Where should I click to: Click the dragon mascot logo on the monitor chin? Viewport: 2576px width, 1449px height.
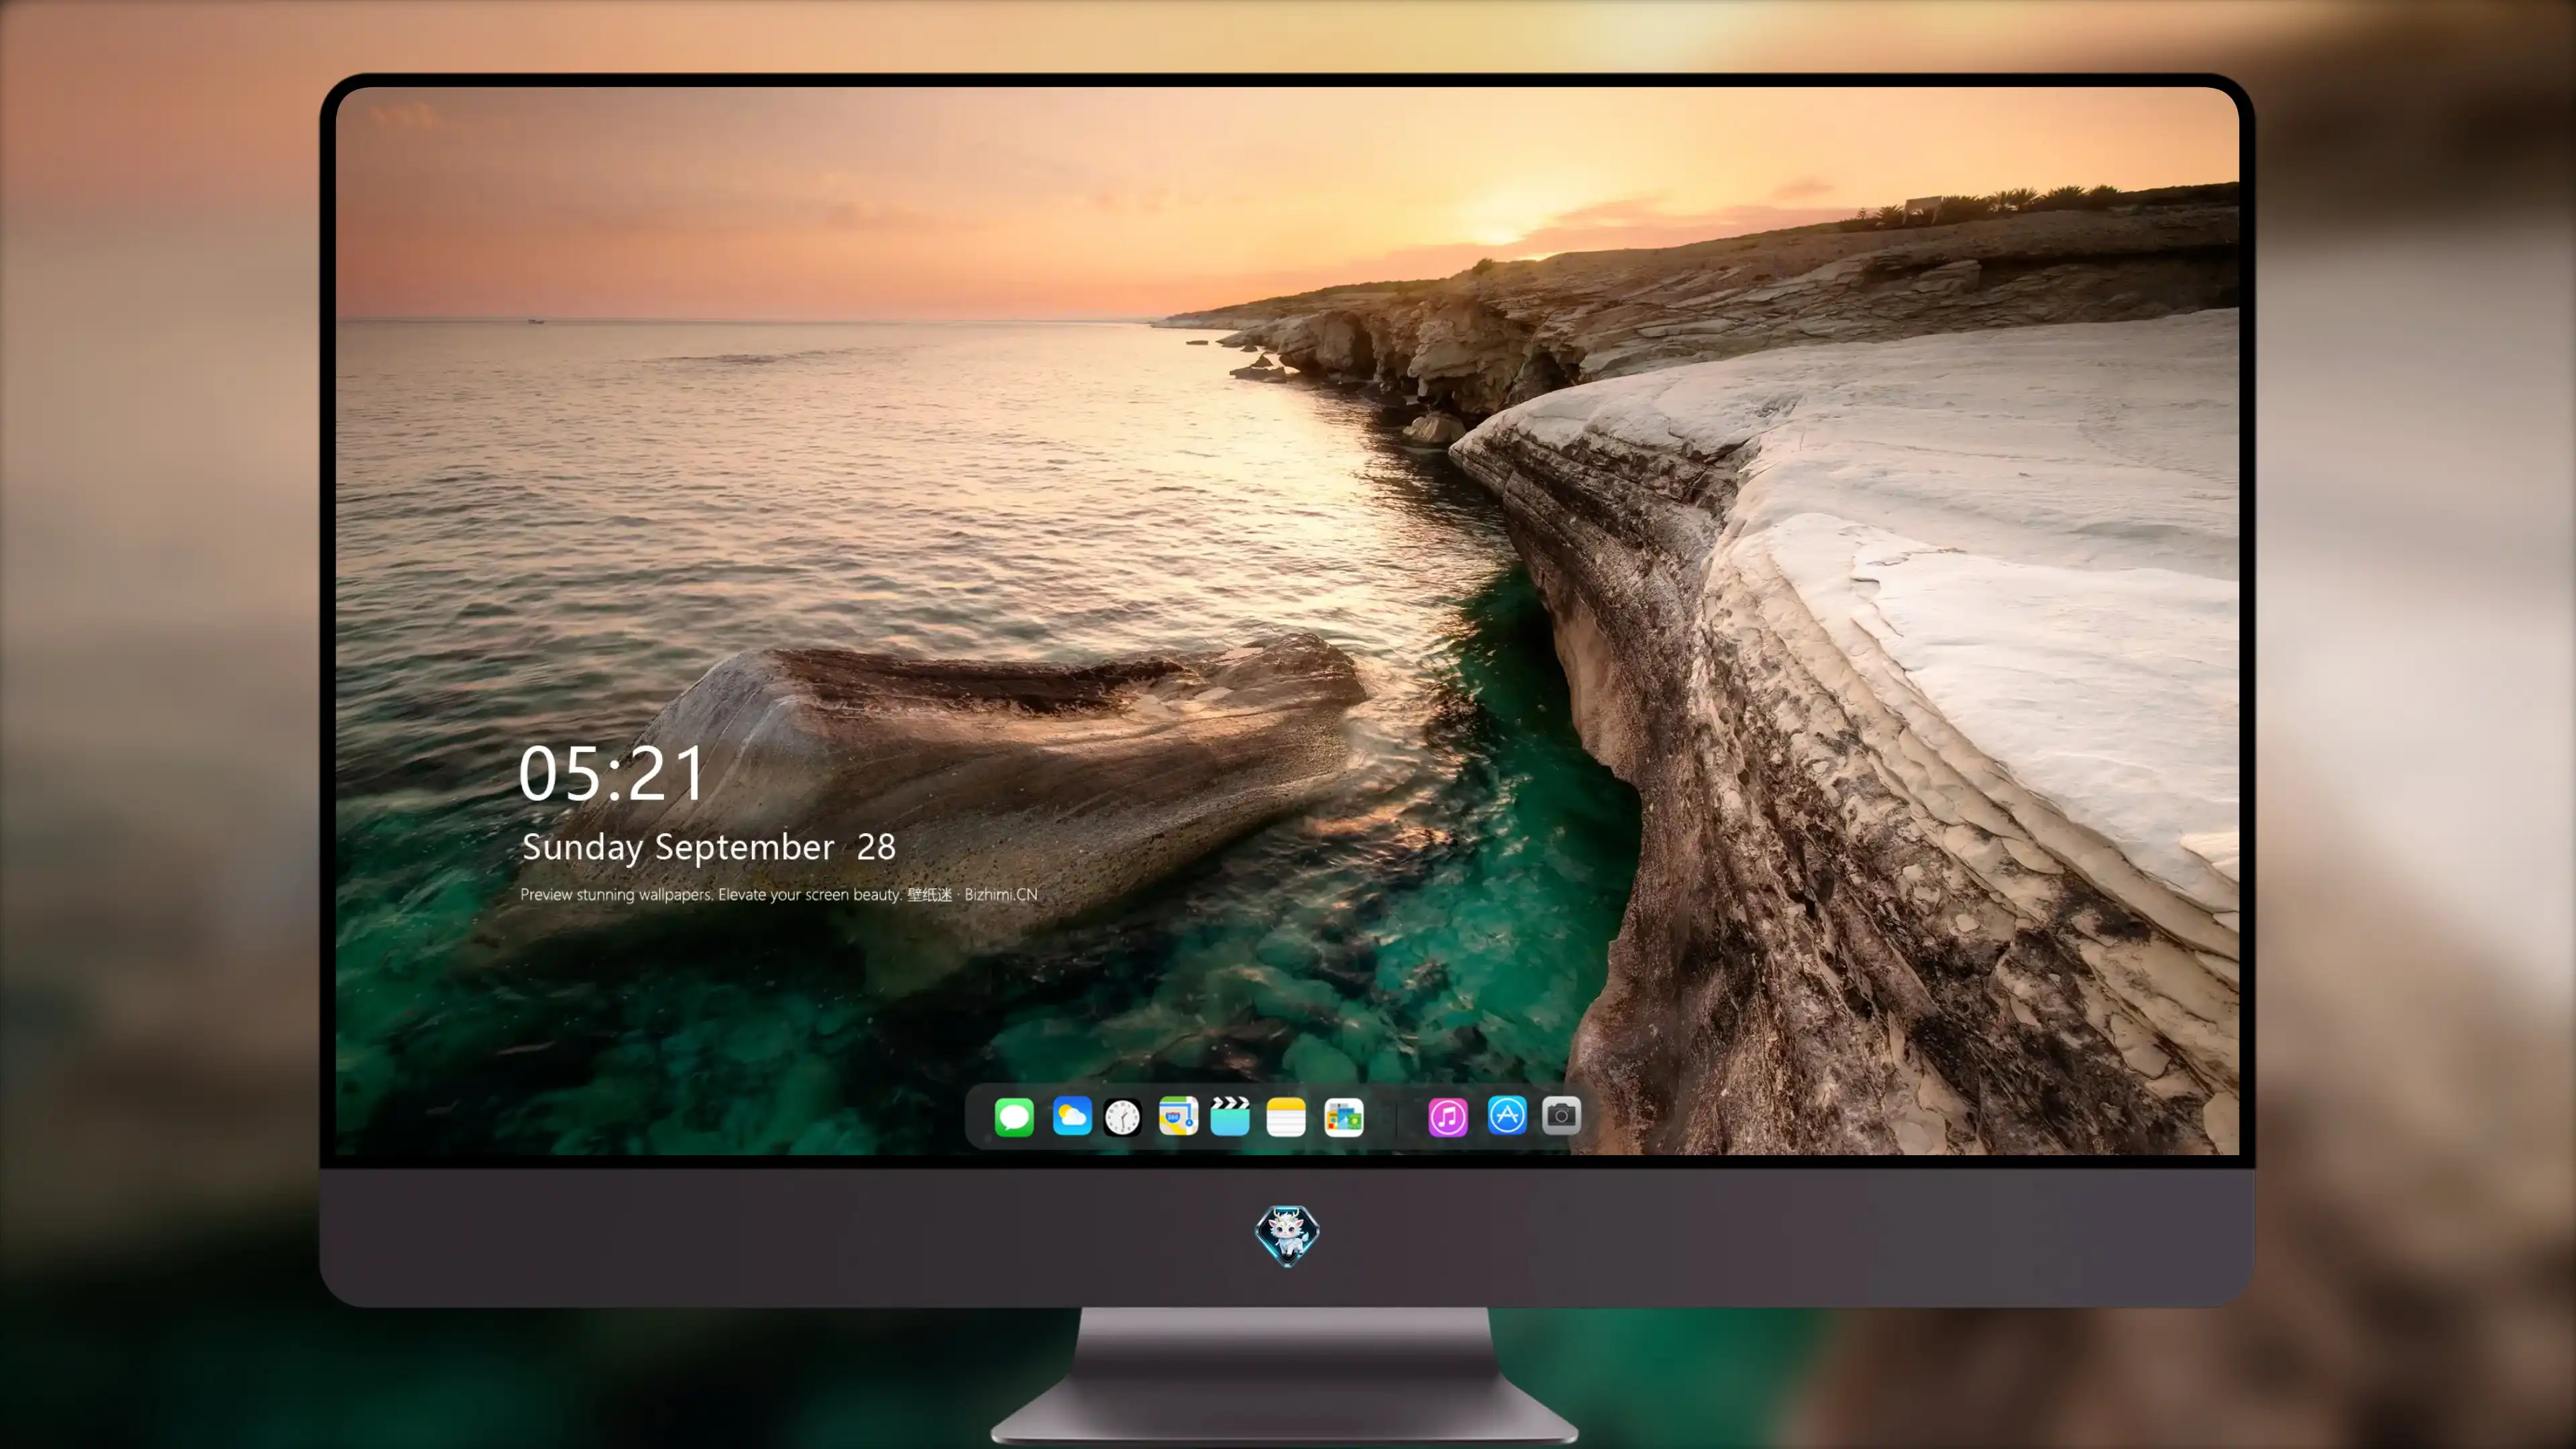1287,1235
